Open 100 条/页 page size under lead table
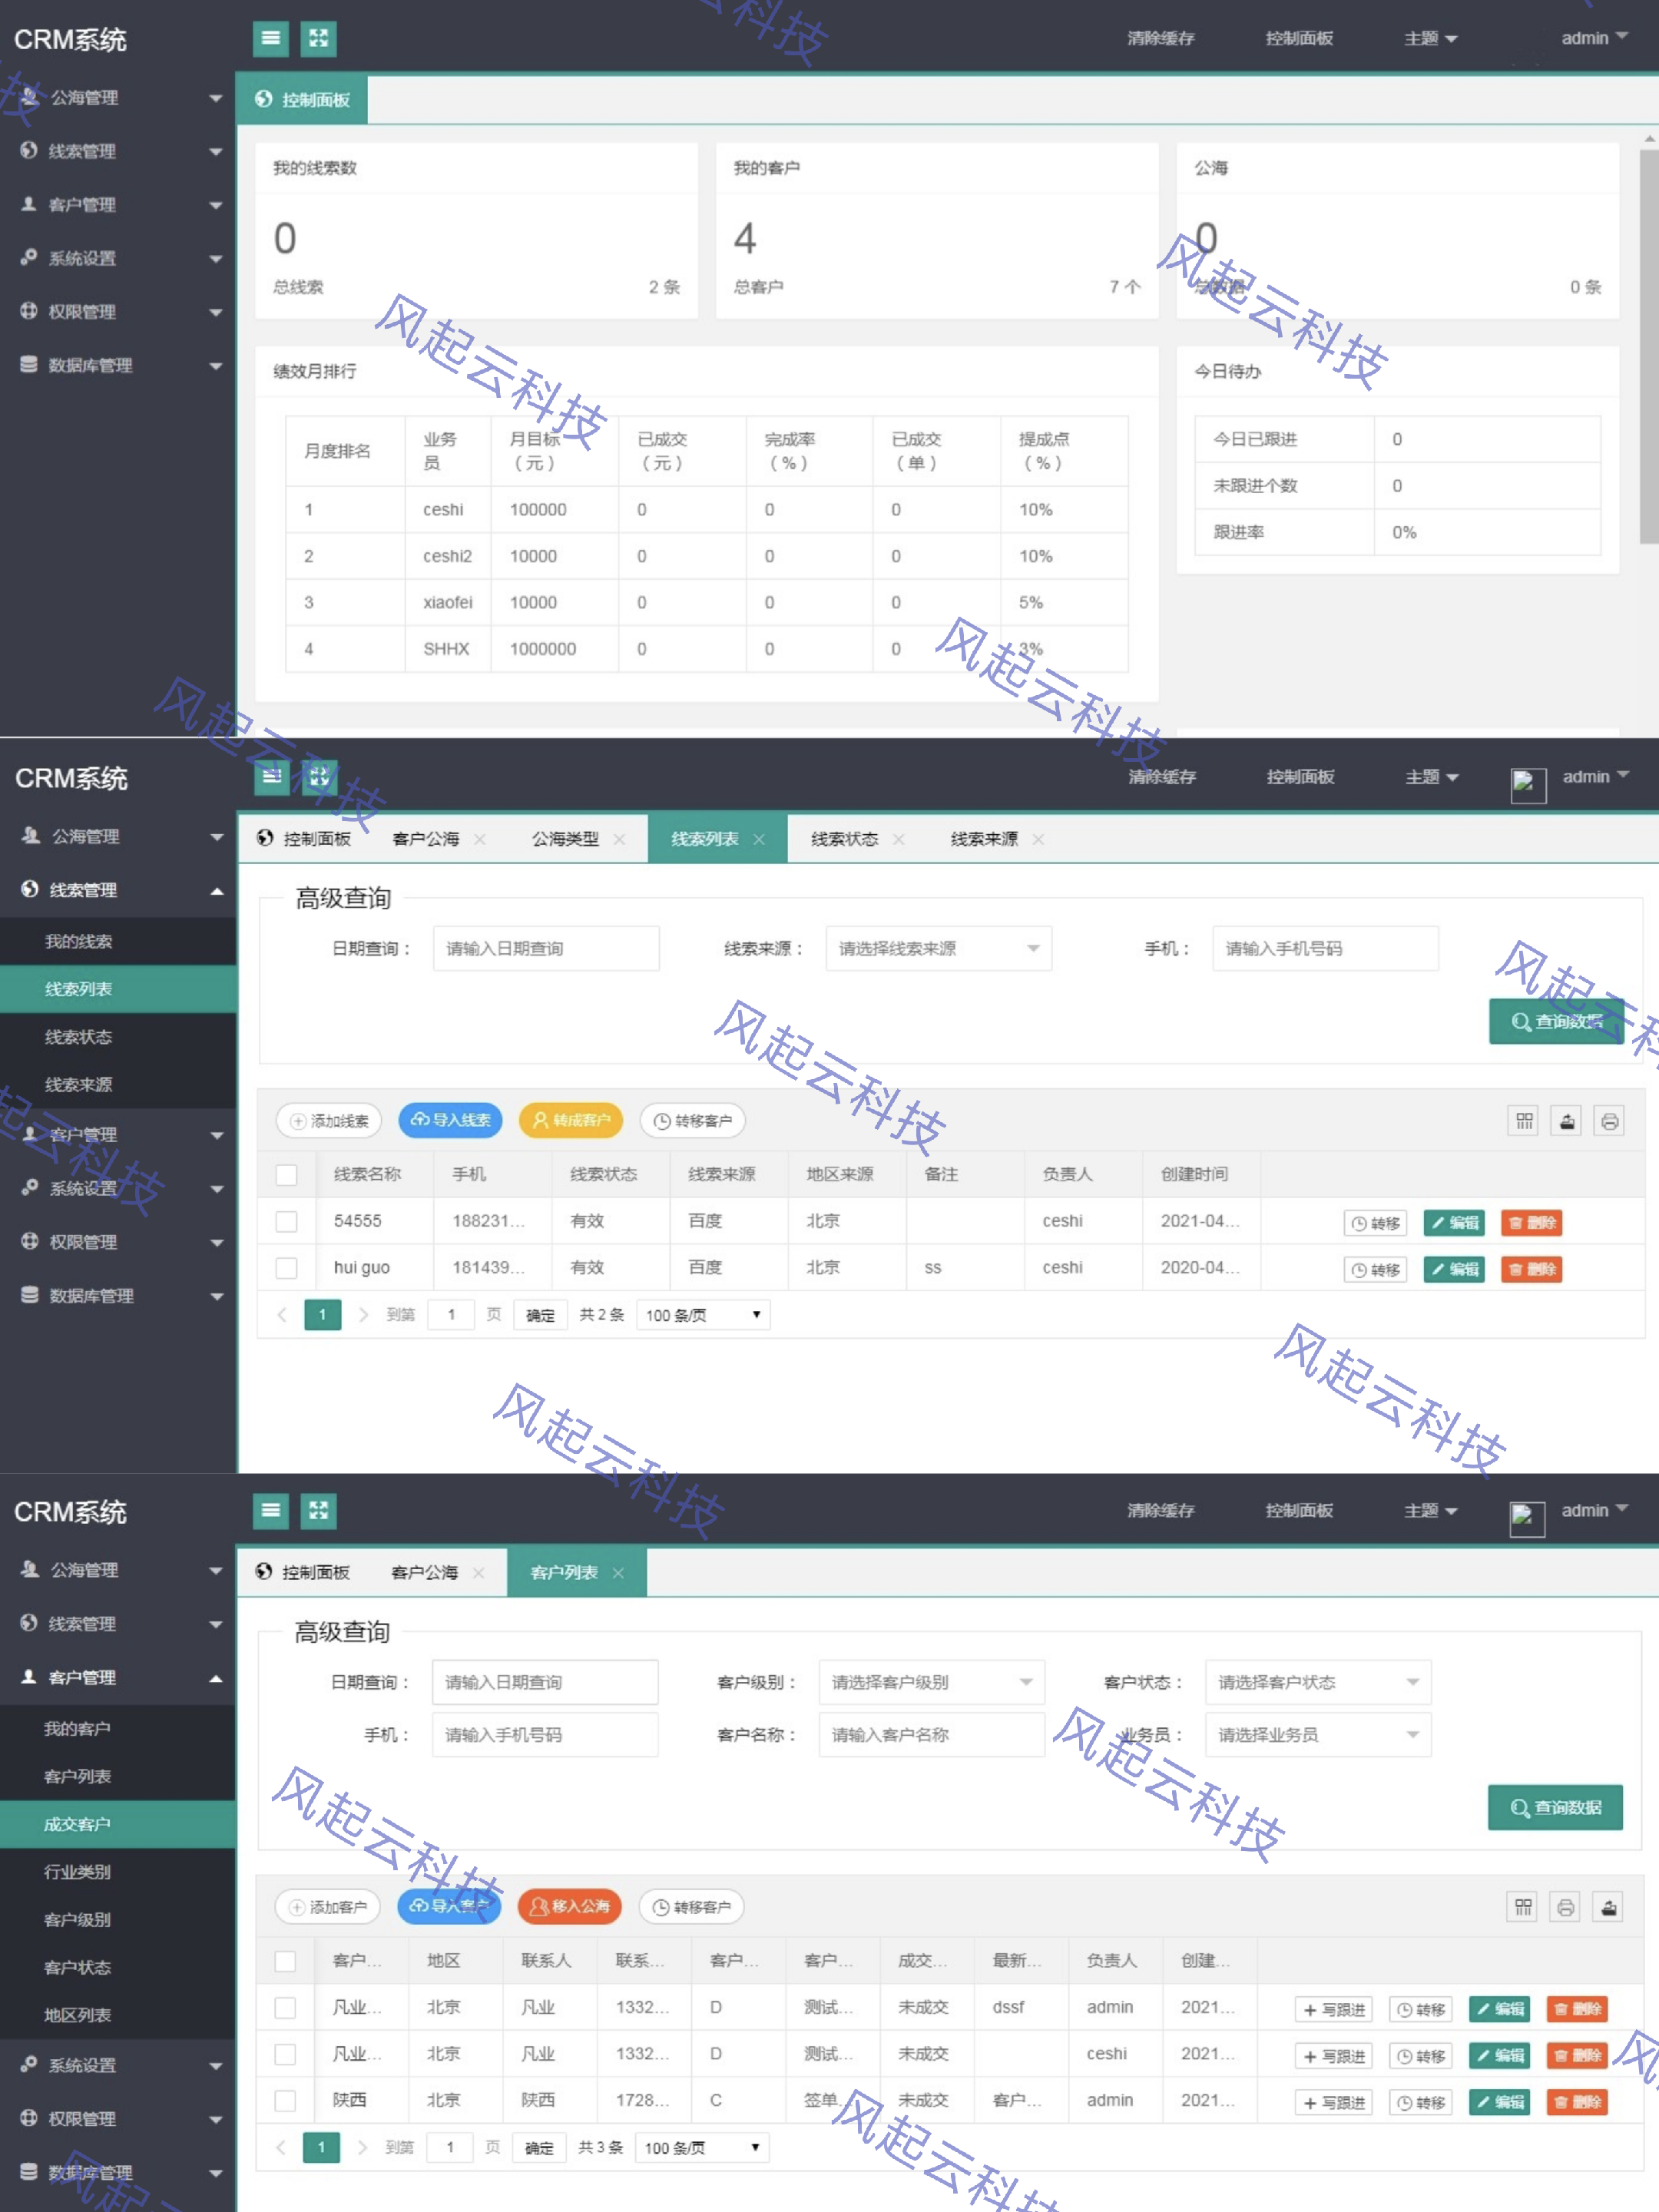This screenshot has height=2212, width=1659. [x=703, y=1315]
